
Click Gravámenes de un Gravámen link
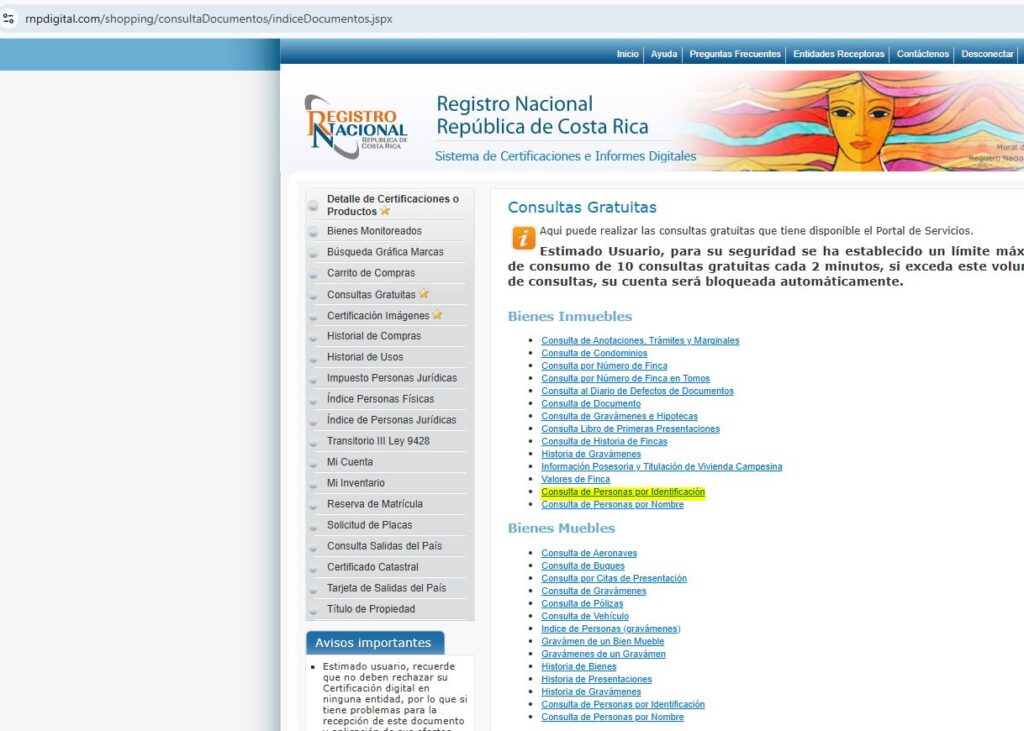click(x=603, y=654)
